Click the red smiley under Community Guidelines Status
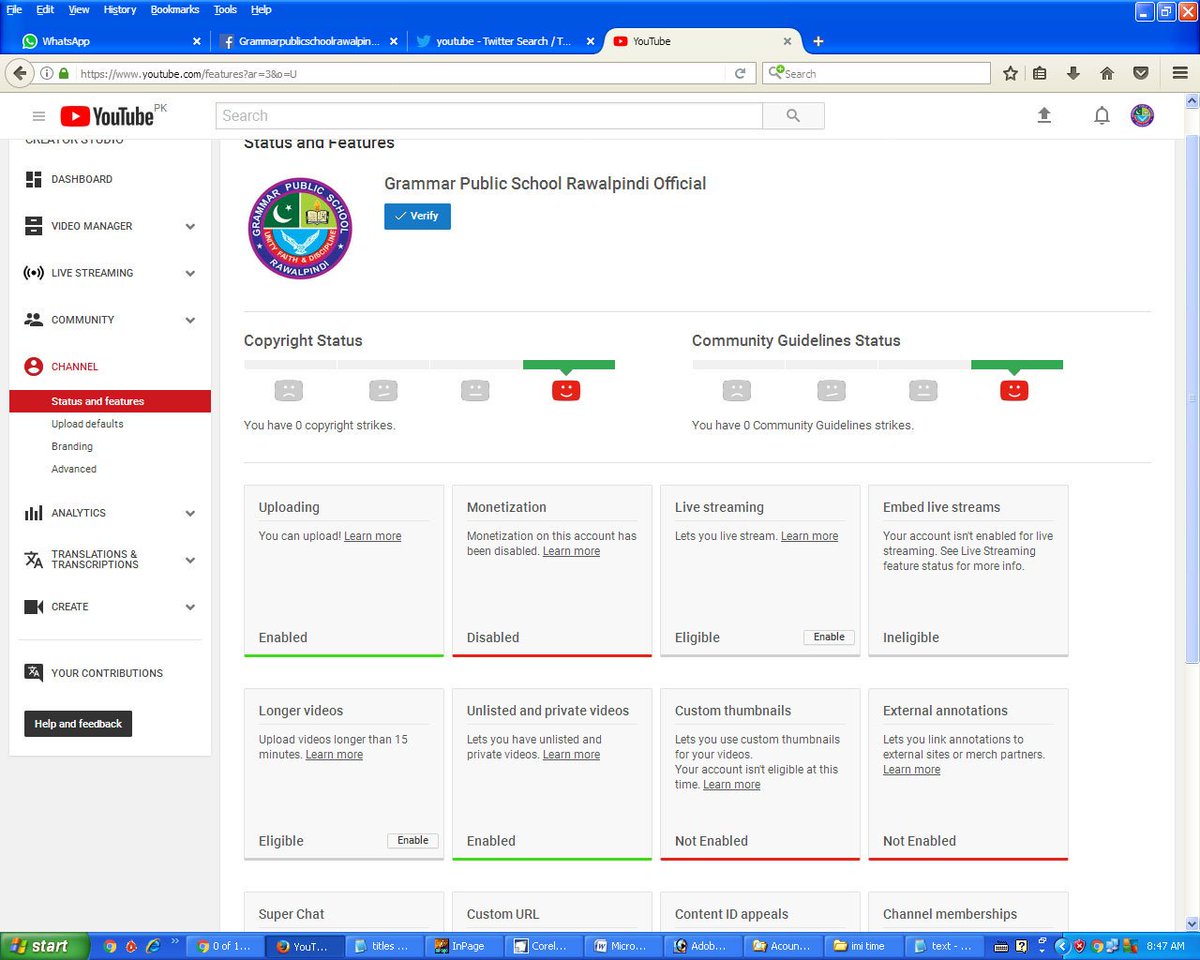 pyautogui.click(x=1014, y=390)
